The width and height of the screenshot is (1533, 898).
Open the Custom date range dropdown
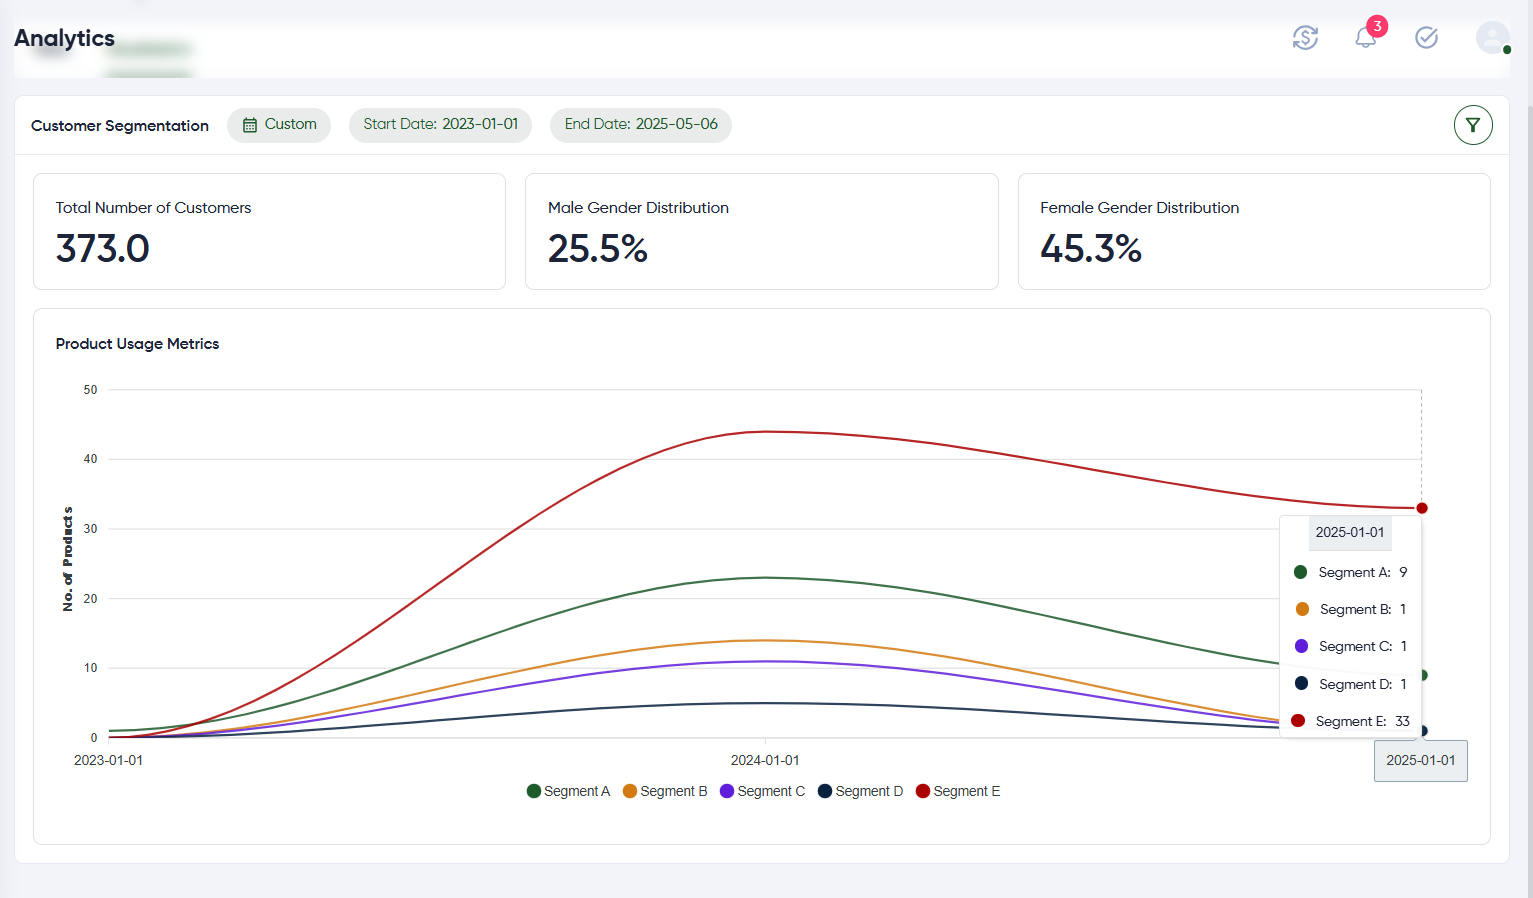(x=279, y=125)
